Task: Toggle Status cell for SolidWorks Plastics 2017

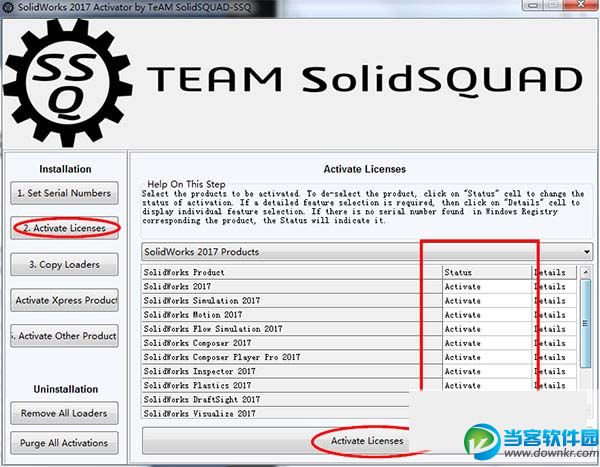Action: (x=487, y=385)
